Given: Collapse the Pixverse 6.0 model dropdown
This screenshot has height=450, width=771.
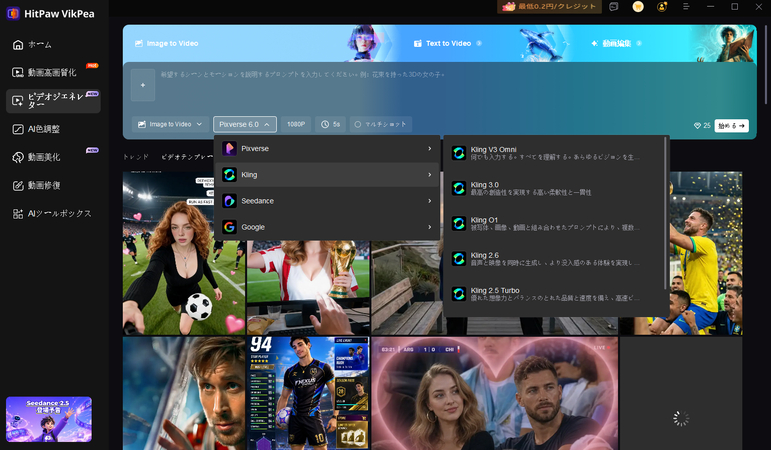Looking at the screenshot, I should point(245,124).
